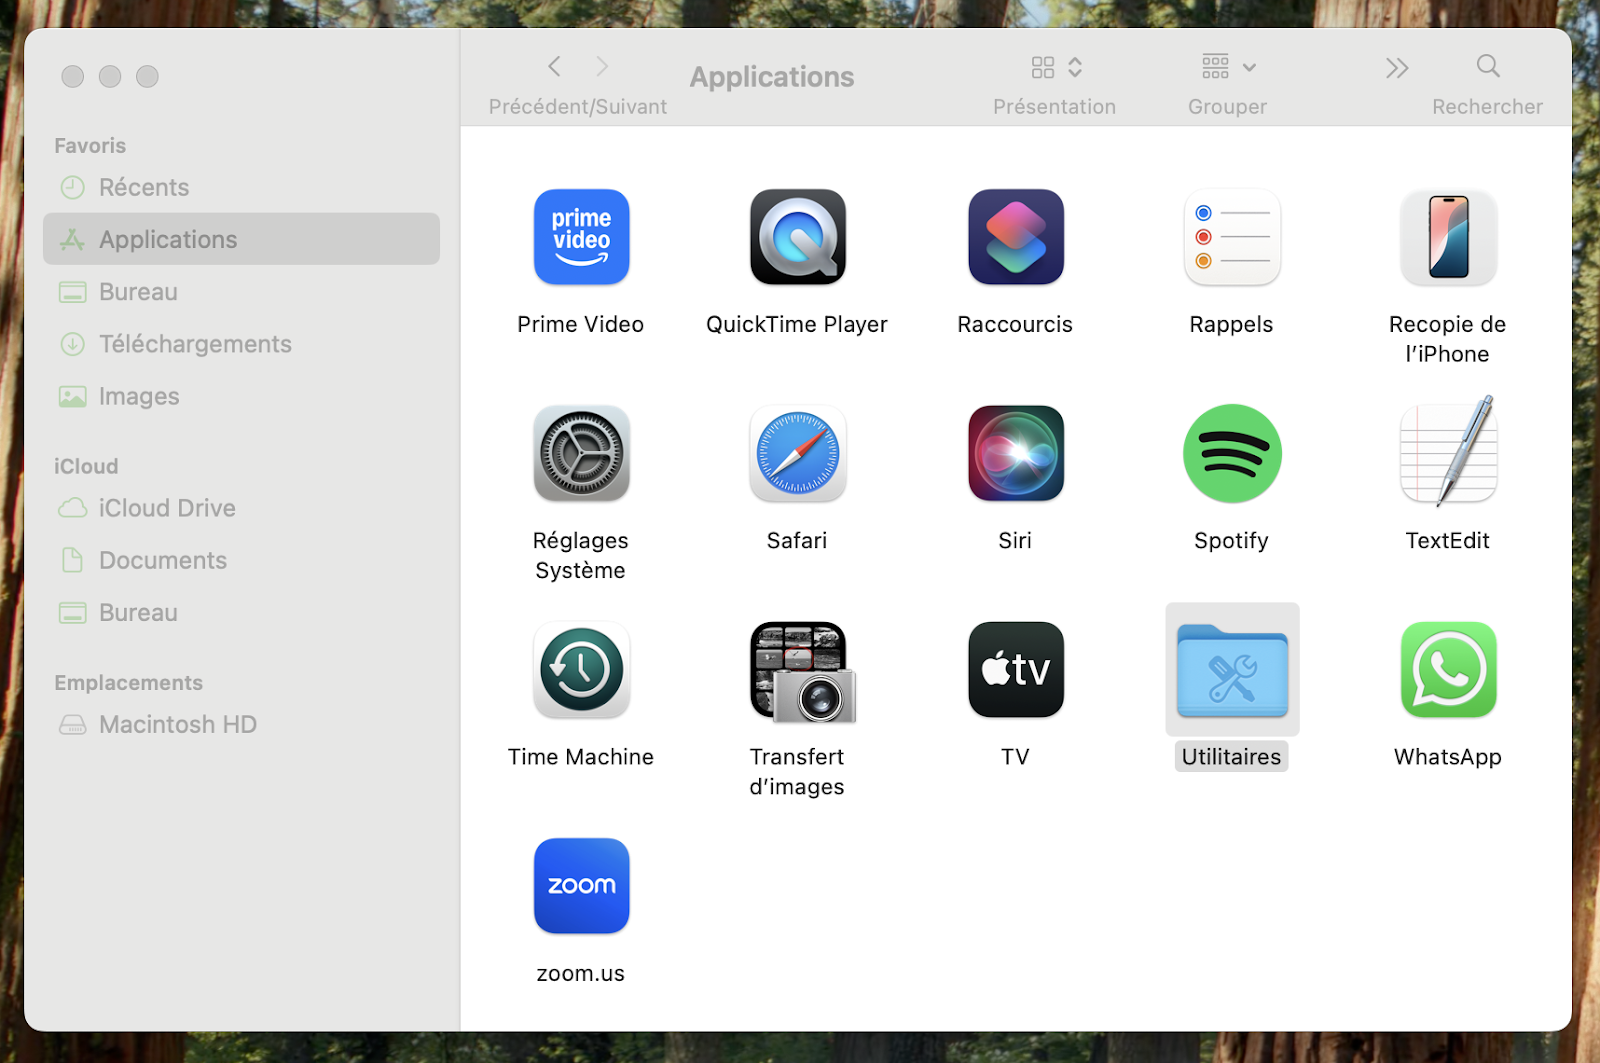Screen dimensions: 1600x1063
Task: Click the Précédent back arrow
Action: [x=555, y=67]
